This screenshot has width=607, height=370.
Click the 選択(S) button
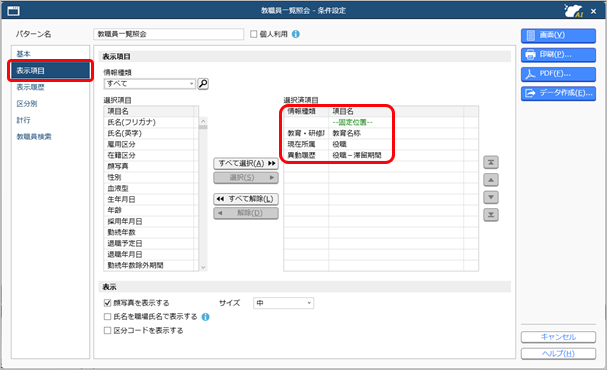tap(246, 178)
